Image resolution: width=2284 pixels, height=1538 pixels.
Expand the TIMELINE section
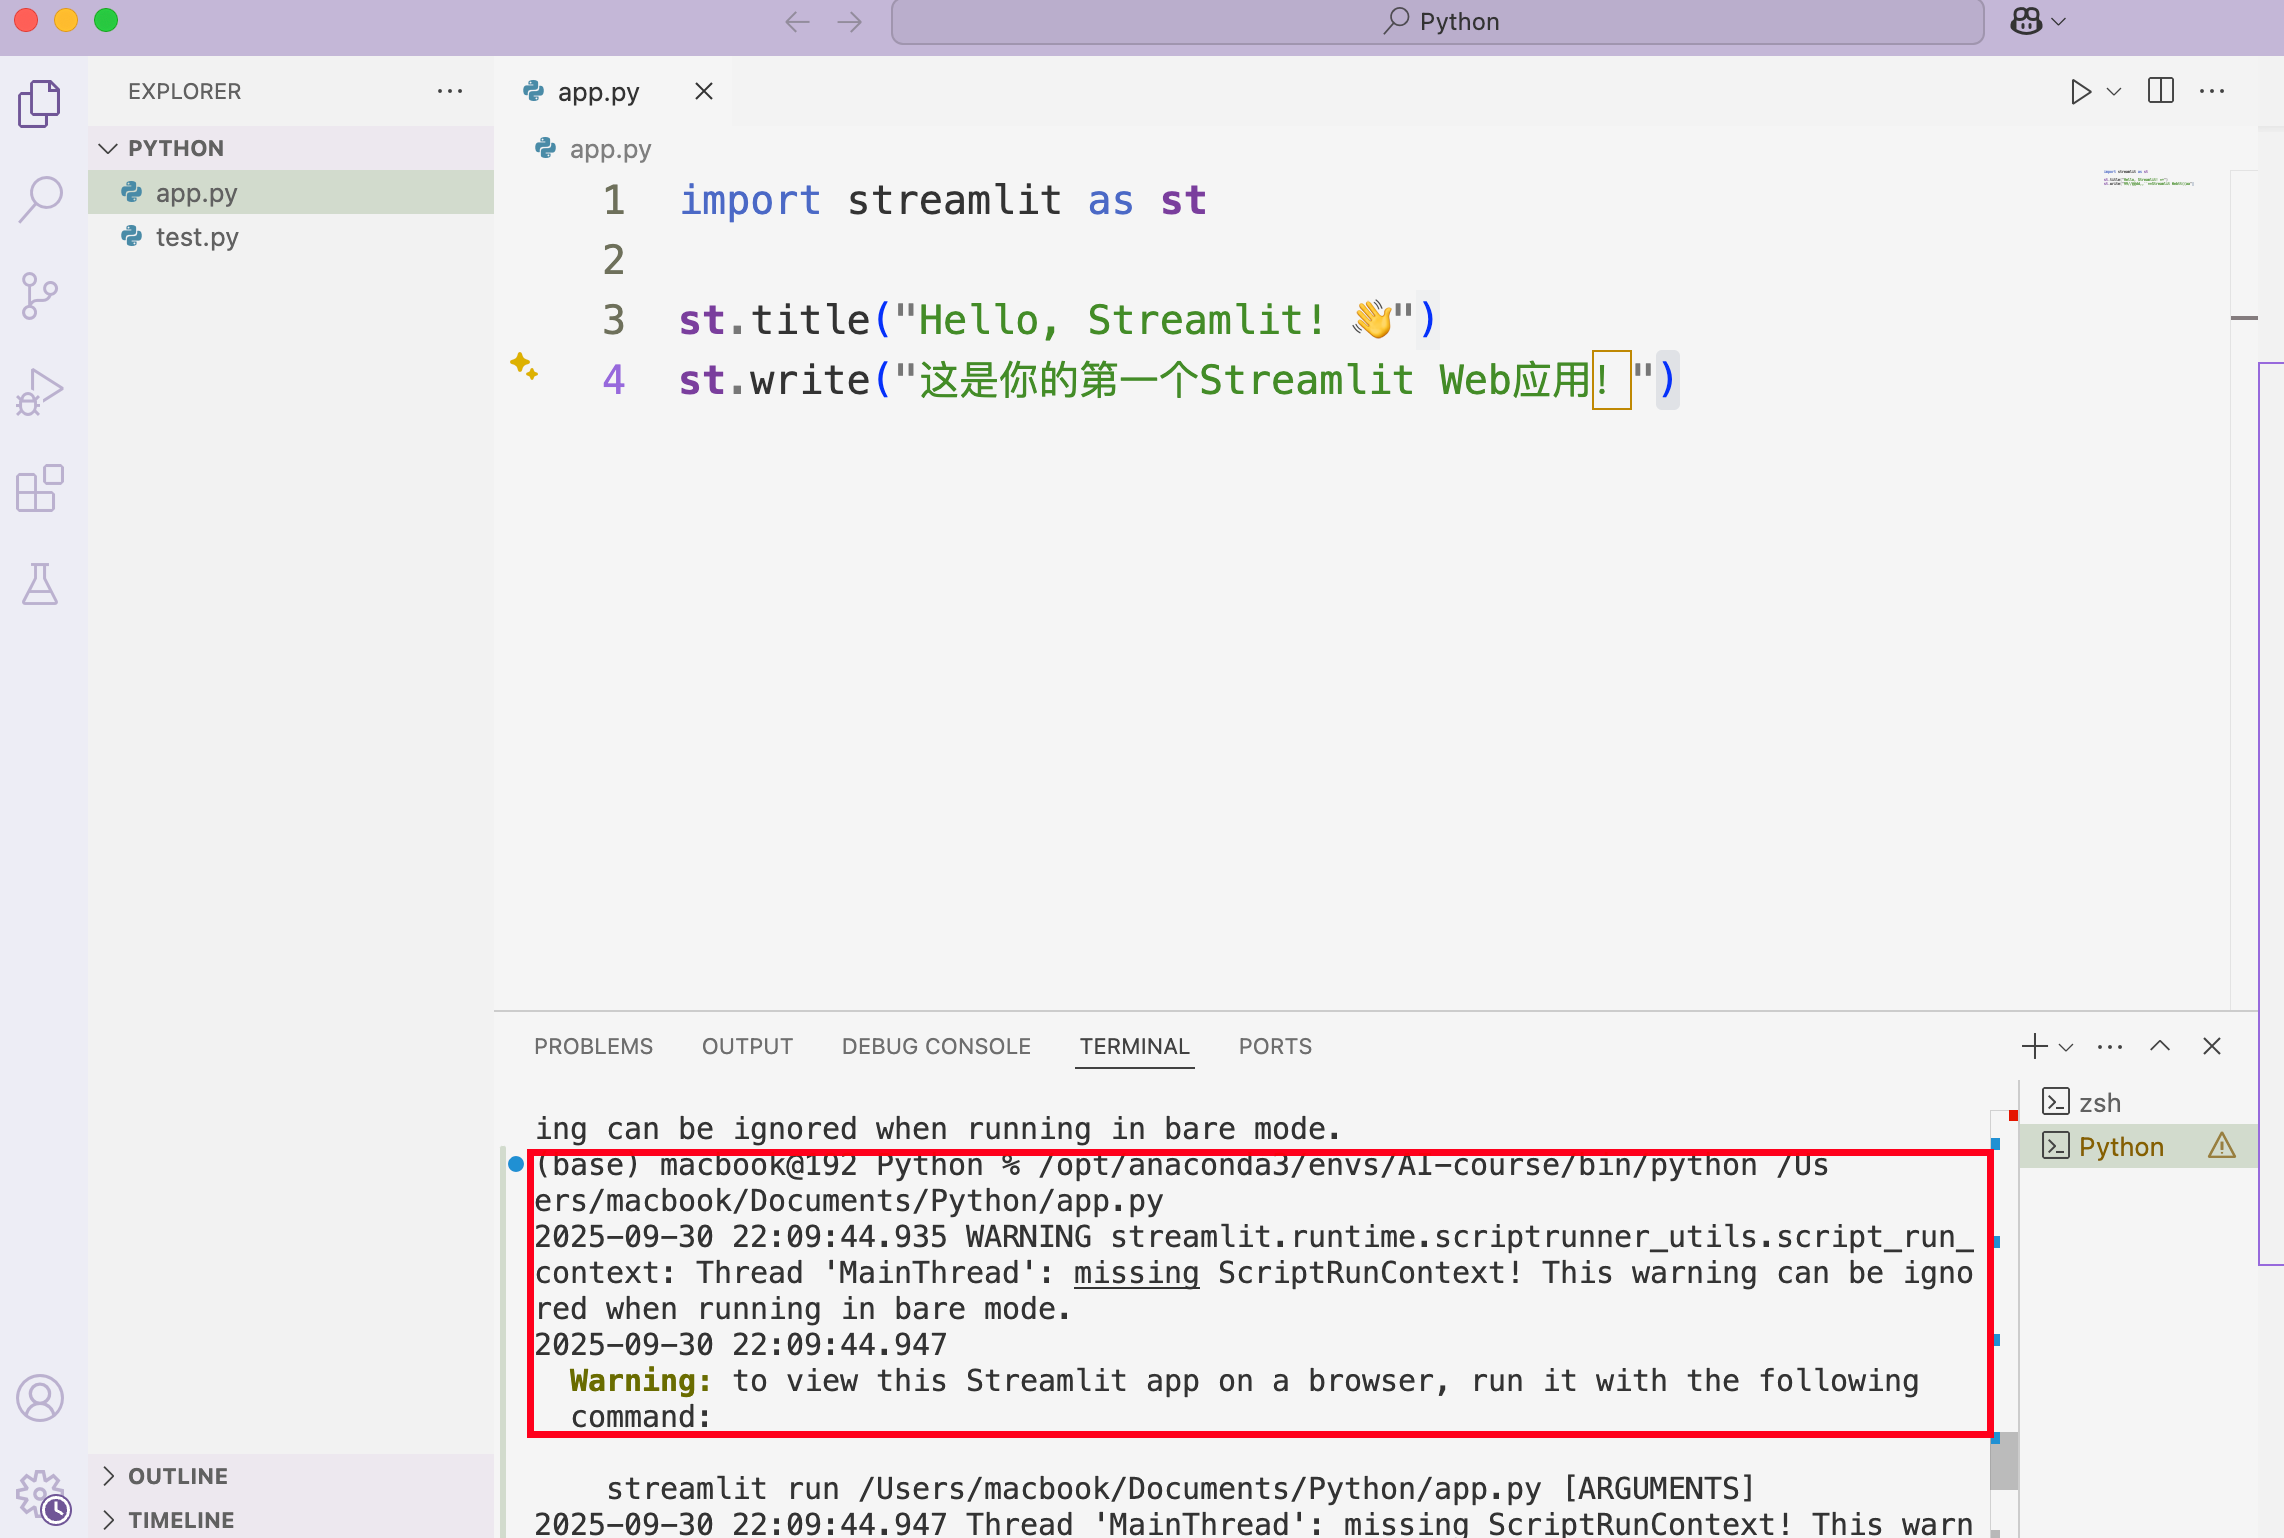[x=182, y=1519]
